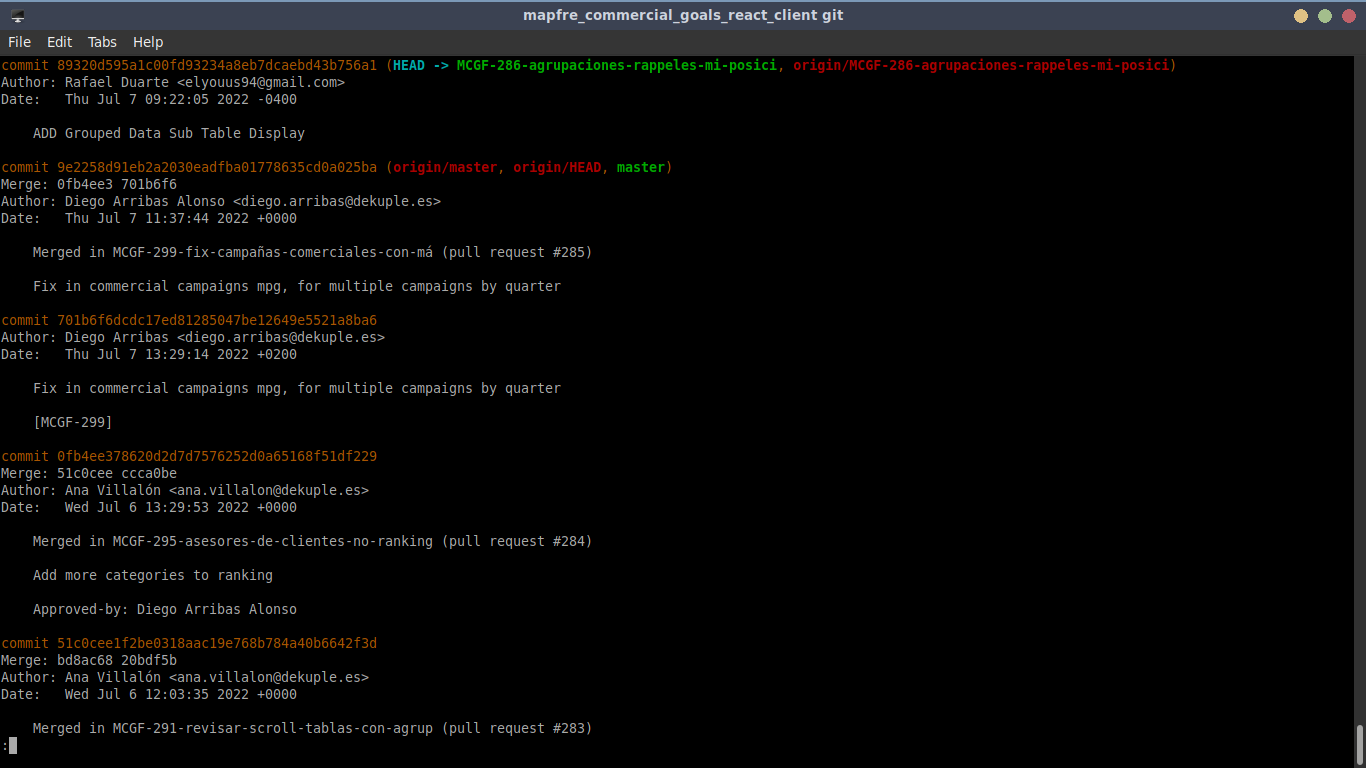Close the terminal with red circle button
This screenshot has width=1366, height=768.
tap(1348, 16)
